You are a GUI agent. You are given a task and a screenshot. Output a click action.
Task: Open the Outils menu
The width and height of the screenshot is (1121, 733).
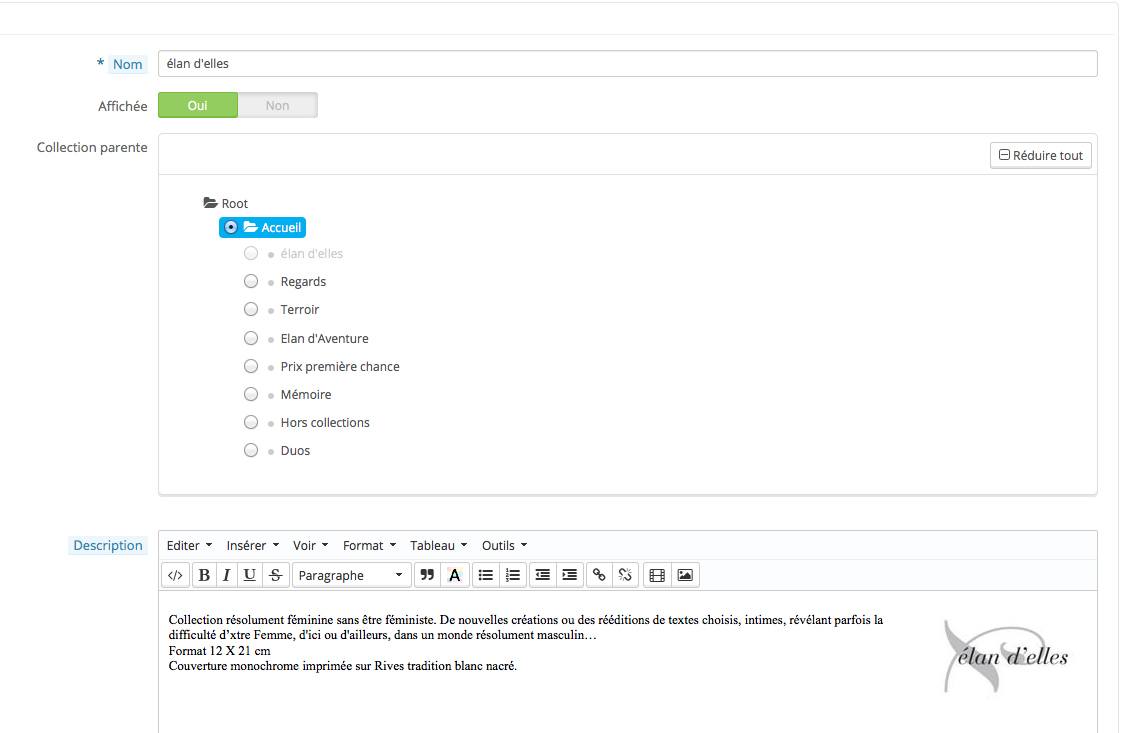[x=504, y=546]
